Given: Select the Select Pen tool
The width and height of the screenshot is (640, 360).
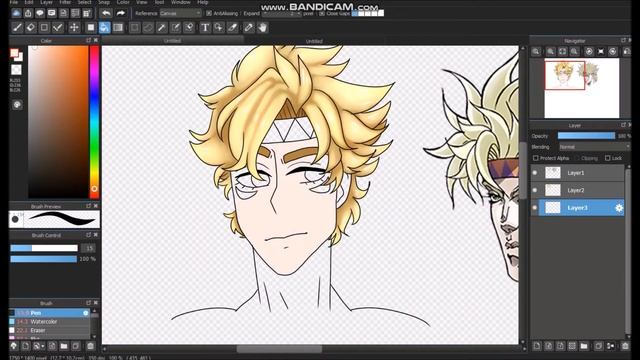Looking at the screenshot, I should (176, 28).
